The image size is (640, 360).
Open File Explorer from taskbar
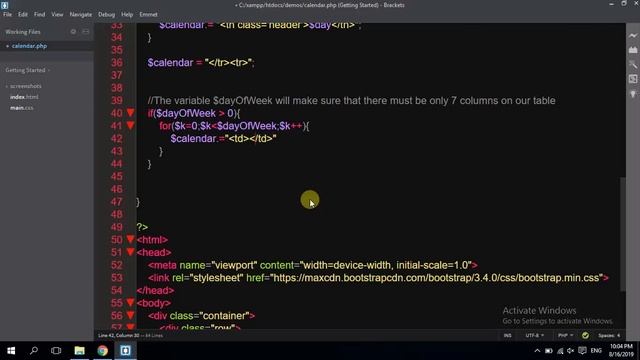click(79, 351)
